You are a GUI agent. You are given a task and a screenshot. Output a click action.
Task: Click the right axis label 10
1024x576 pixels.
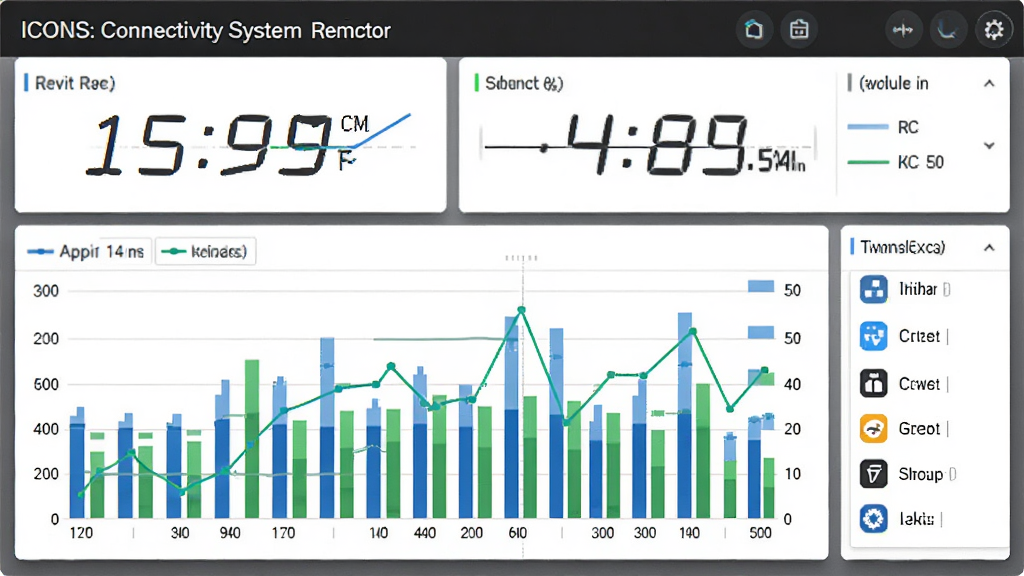tap(792, 473)
